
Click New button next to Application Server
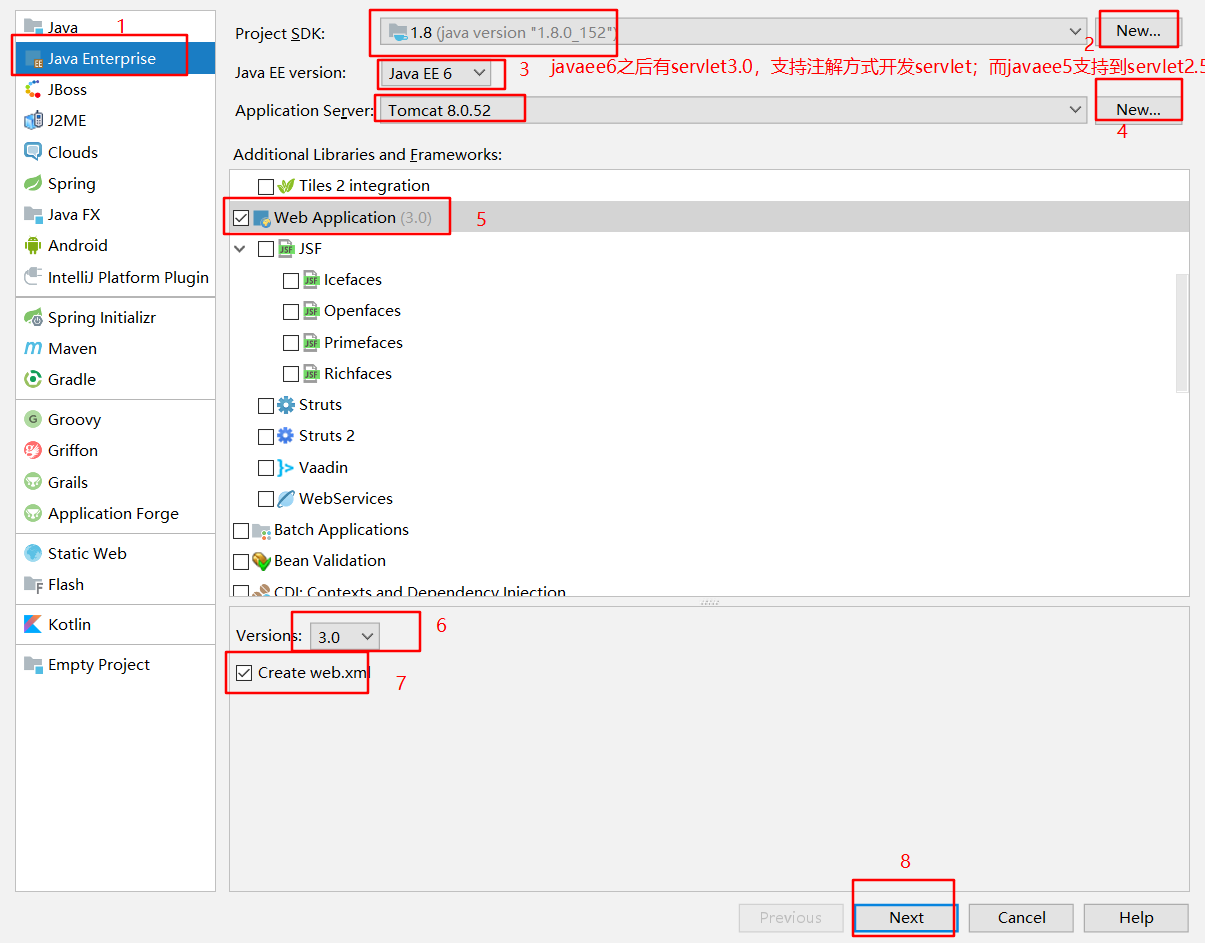tap(1138, 110)
